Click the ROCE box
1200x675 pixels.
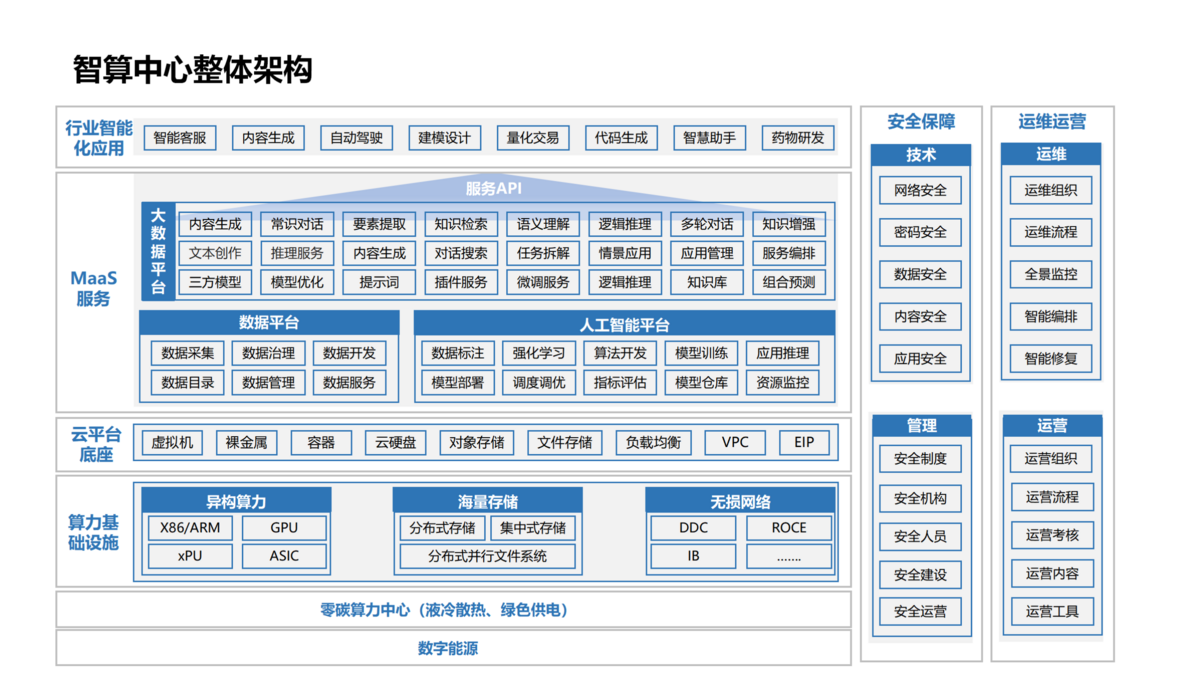coord(789,528)
